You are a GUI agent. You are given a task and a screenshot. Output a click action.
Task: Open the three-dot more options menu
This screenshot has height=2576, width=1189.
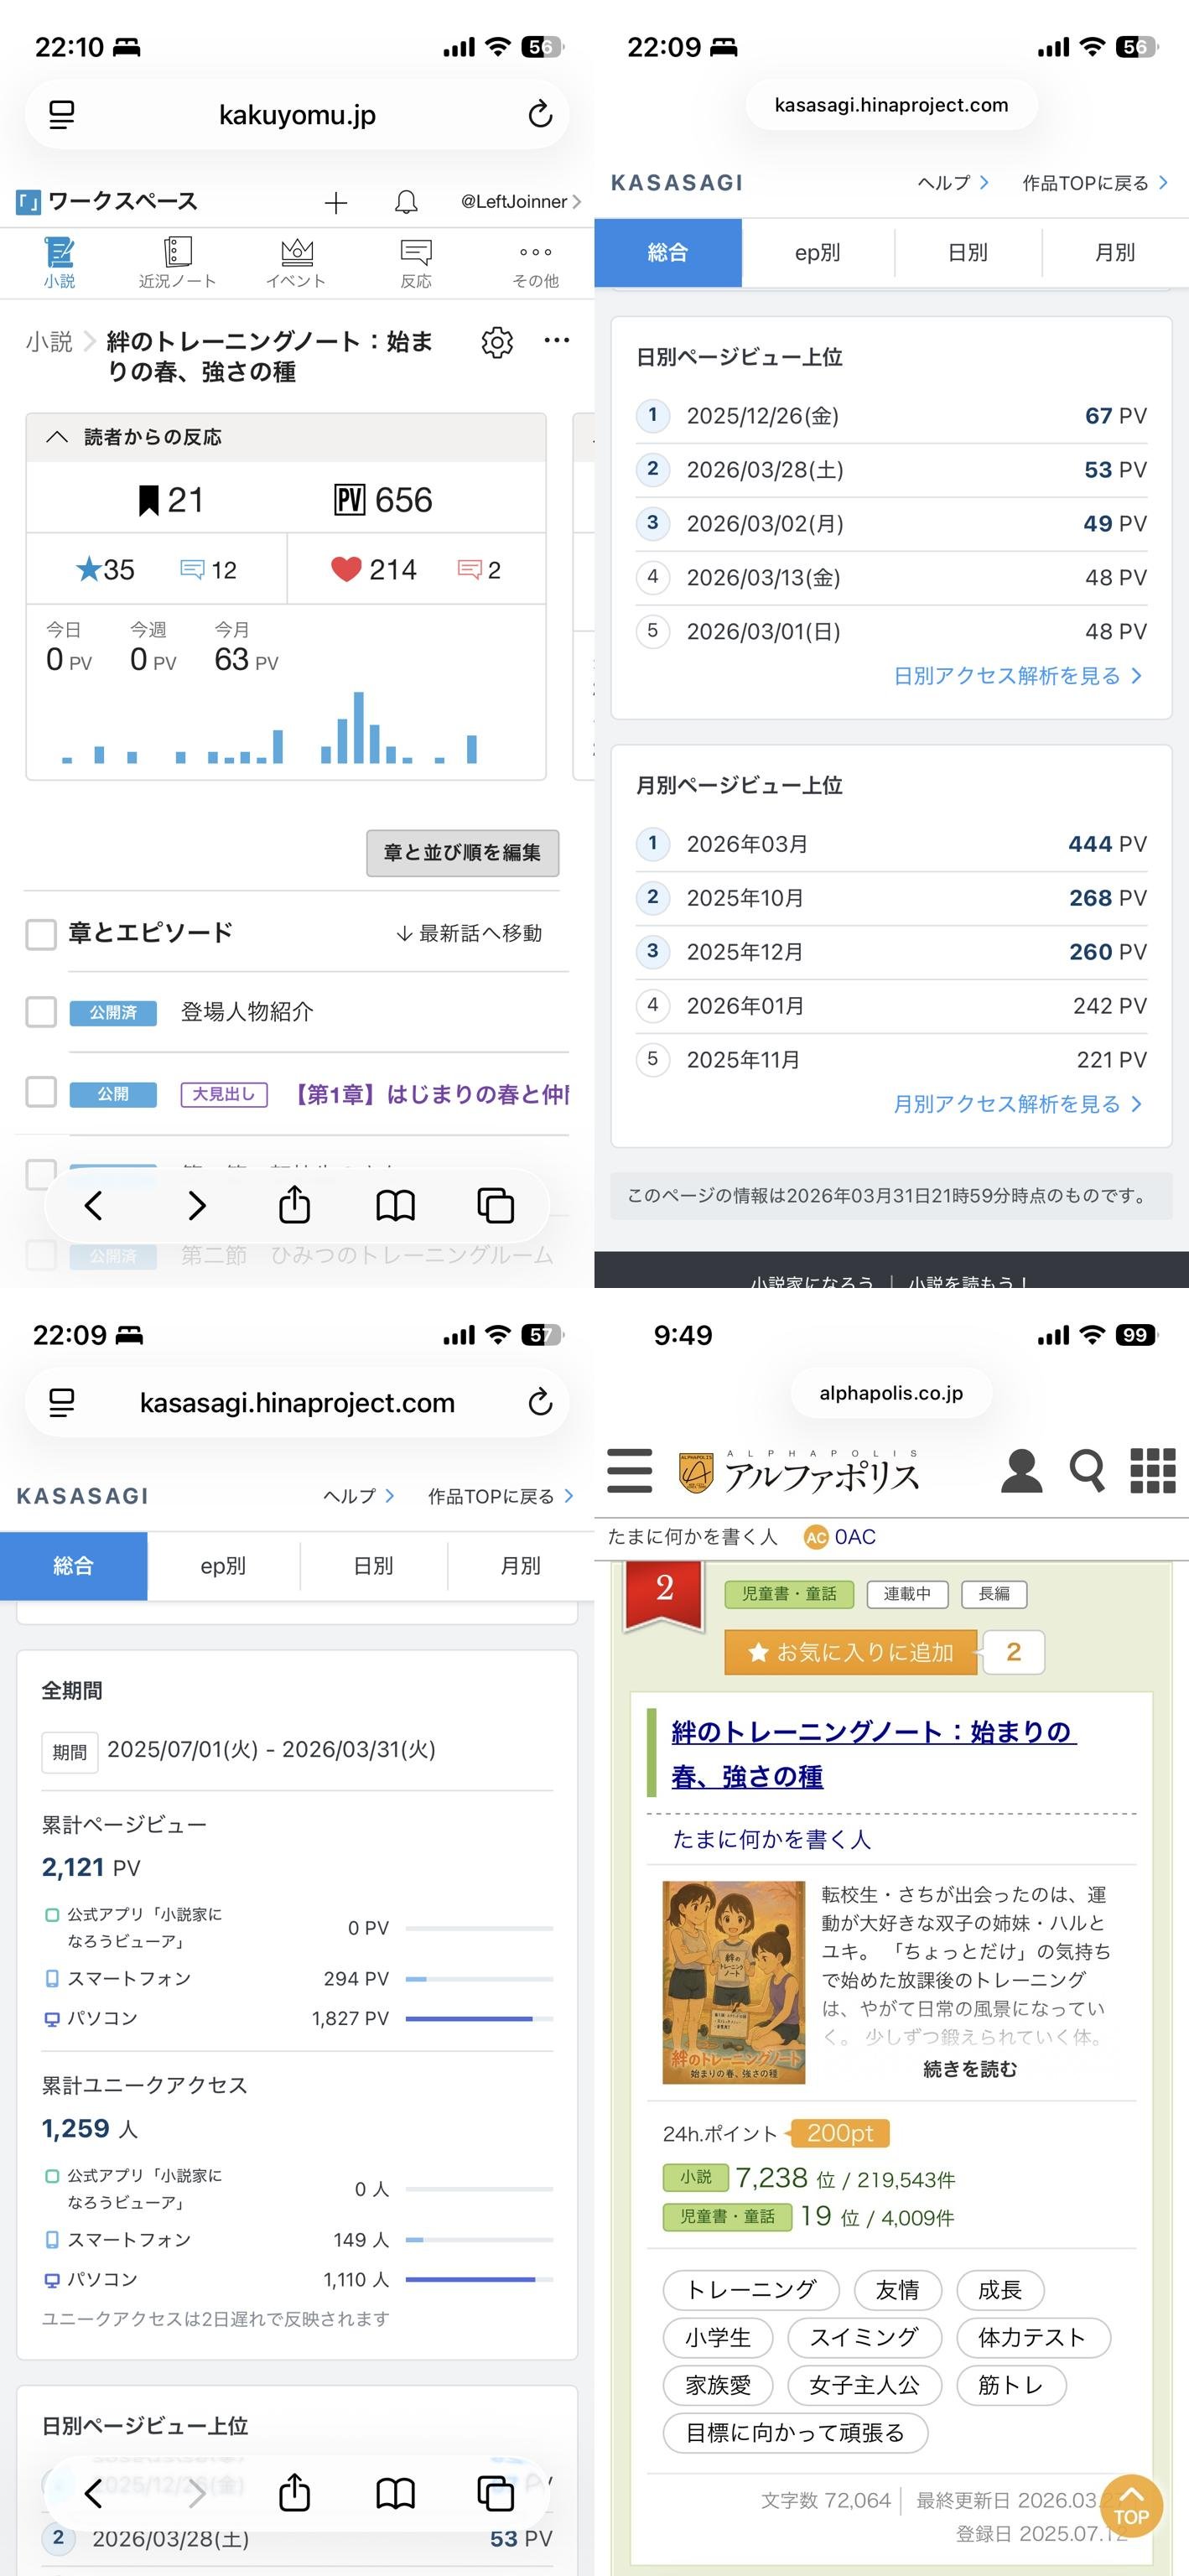pyautogui.click(x=557, y=341)
